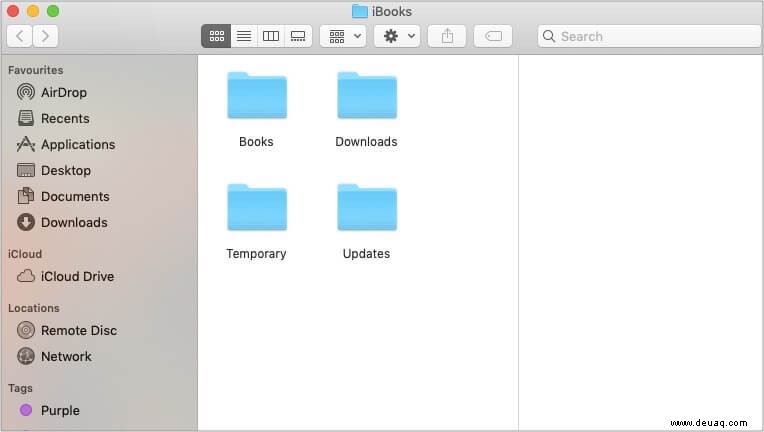This screenshot has width=764, height=432.
Task: Switch to icon view
Action: pos(216,36)
